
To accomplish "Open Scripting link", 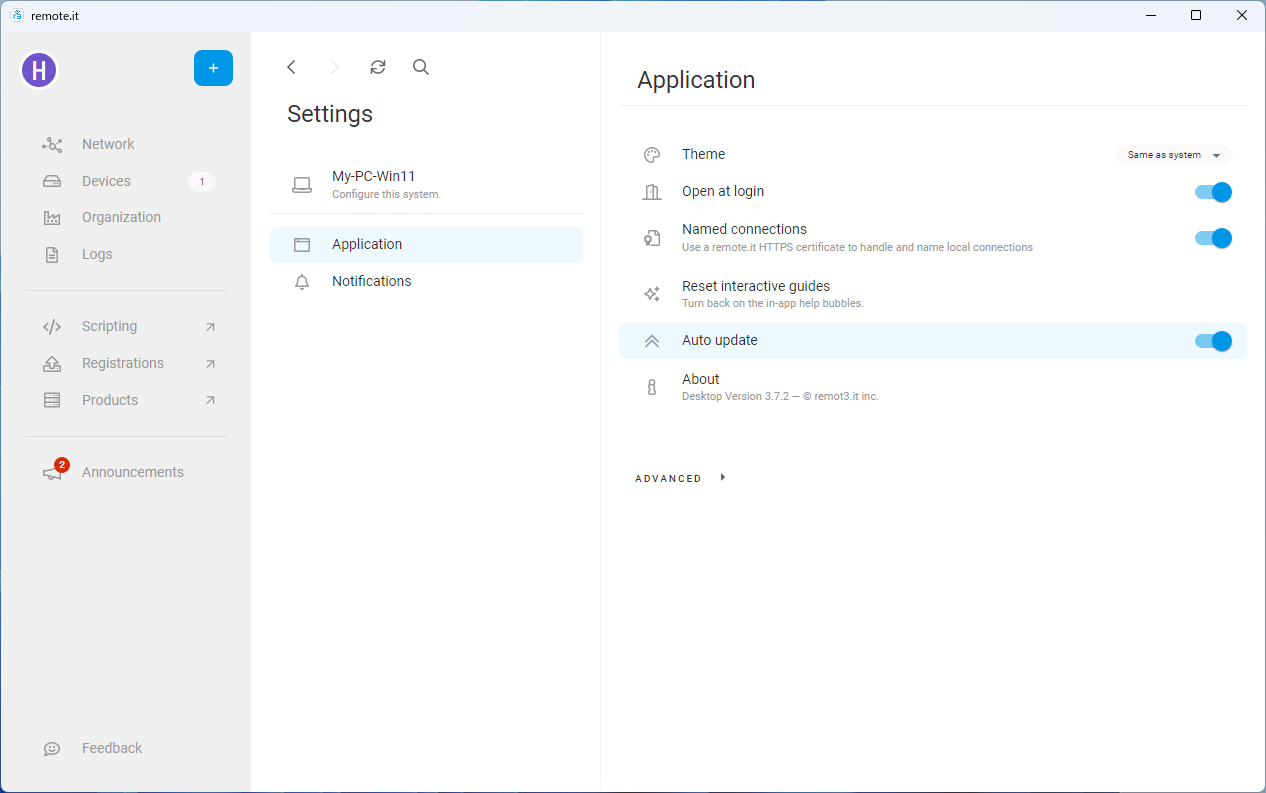I will click(109, 326).
